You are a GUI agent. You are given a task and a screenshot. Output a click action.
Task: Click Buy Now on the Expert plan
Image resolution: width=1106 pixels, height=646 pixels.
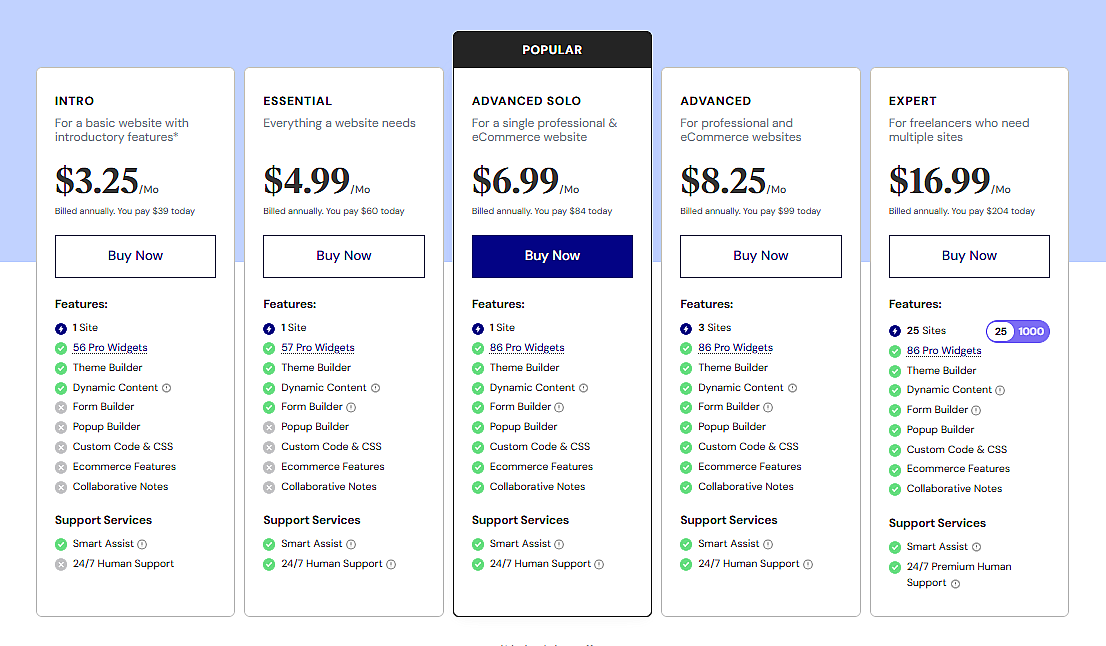coord(968,256)
